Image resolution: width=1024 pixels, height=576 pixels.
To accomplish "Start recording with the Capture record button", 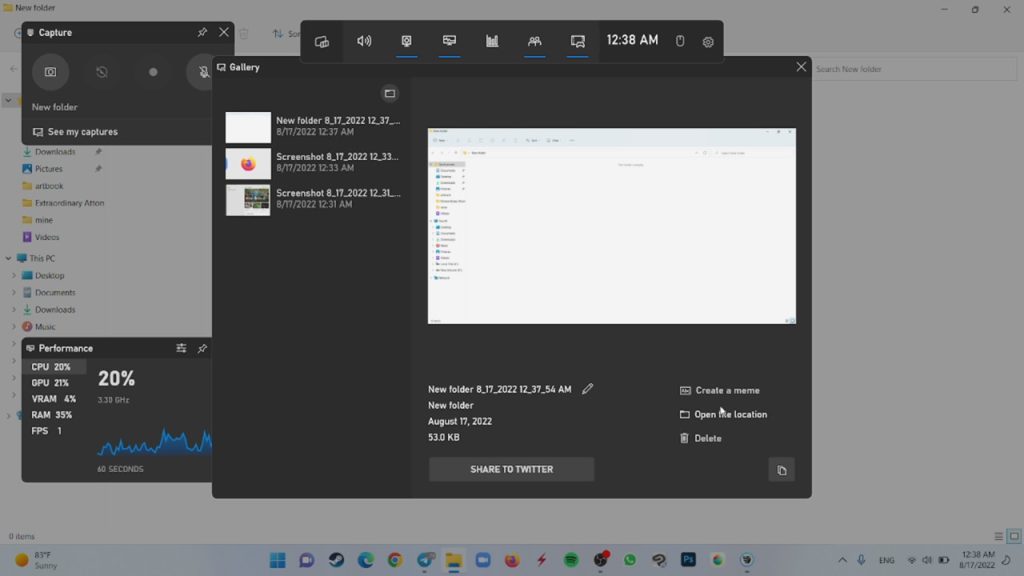I will coord(153,72).
